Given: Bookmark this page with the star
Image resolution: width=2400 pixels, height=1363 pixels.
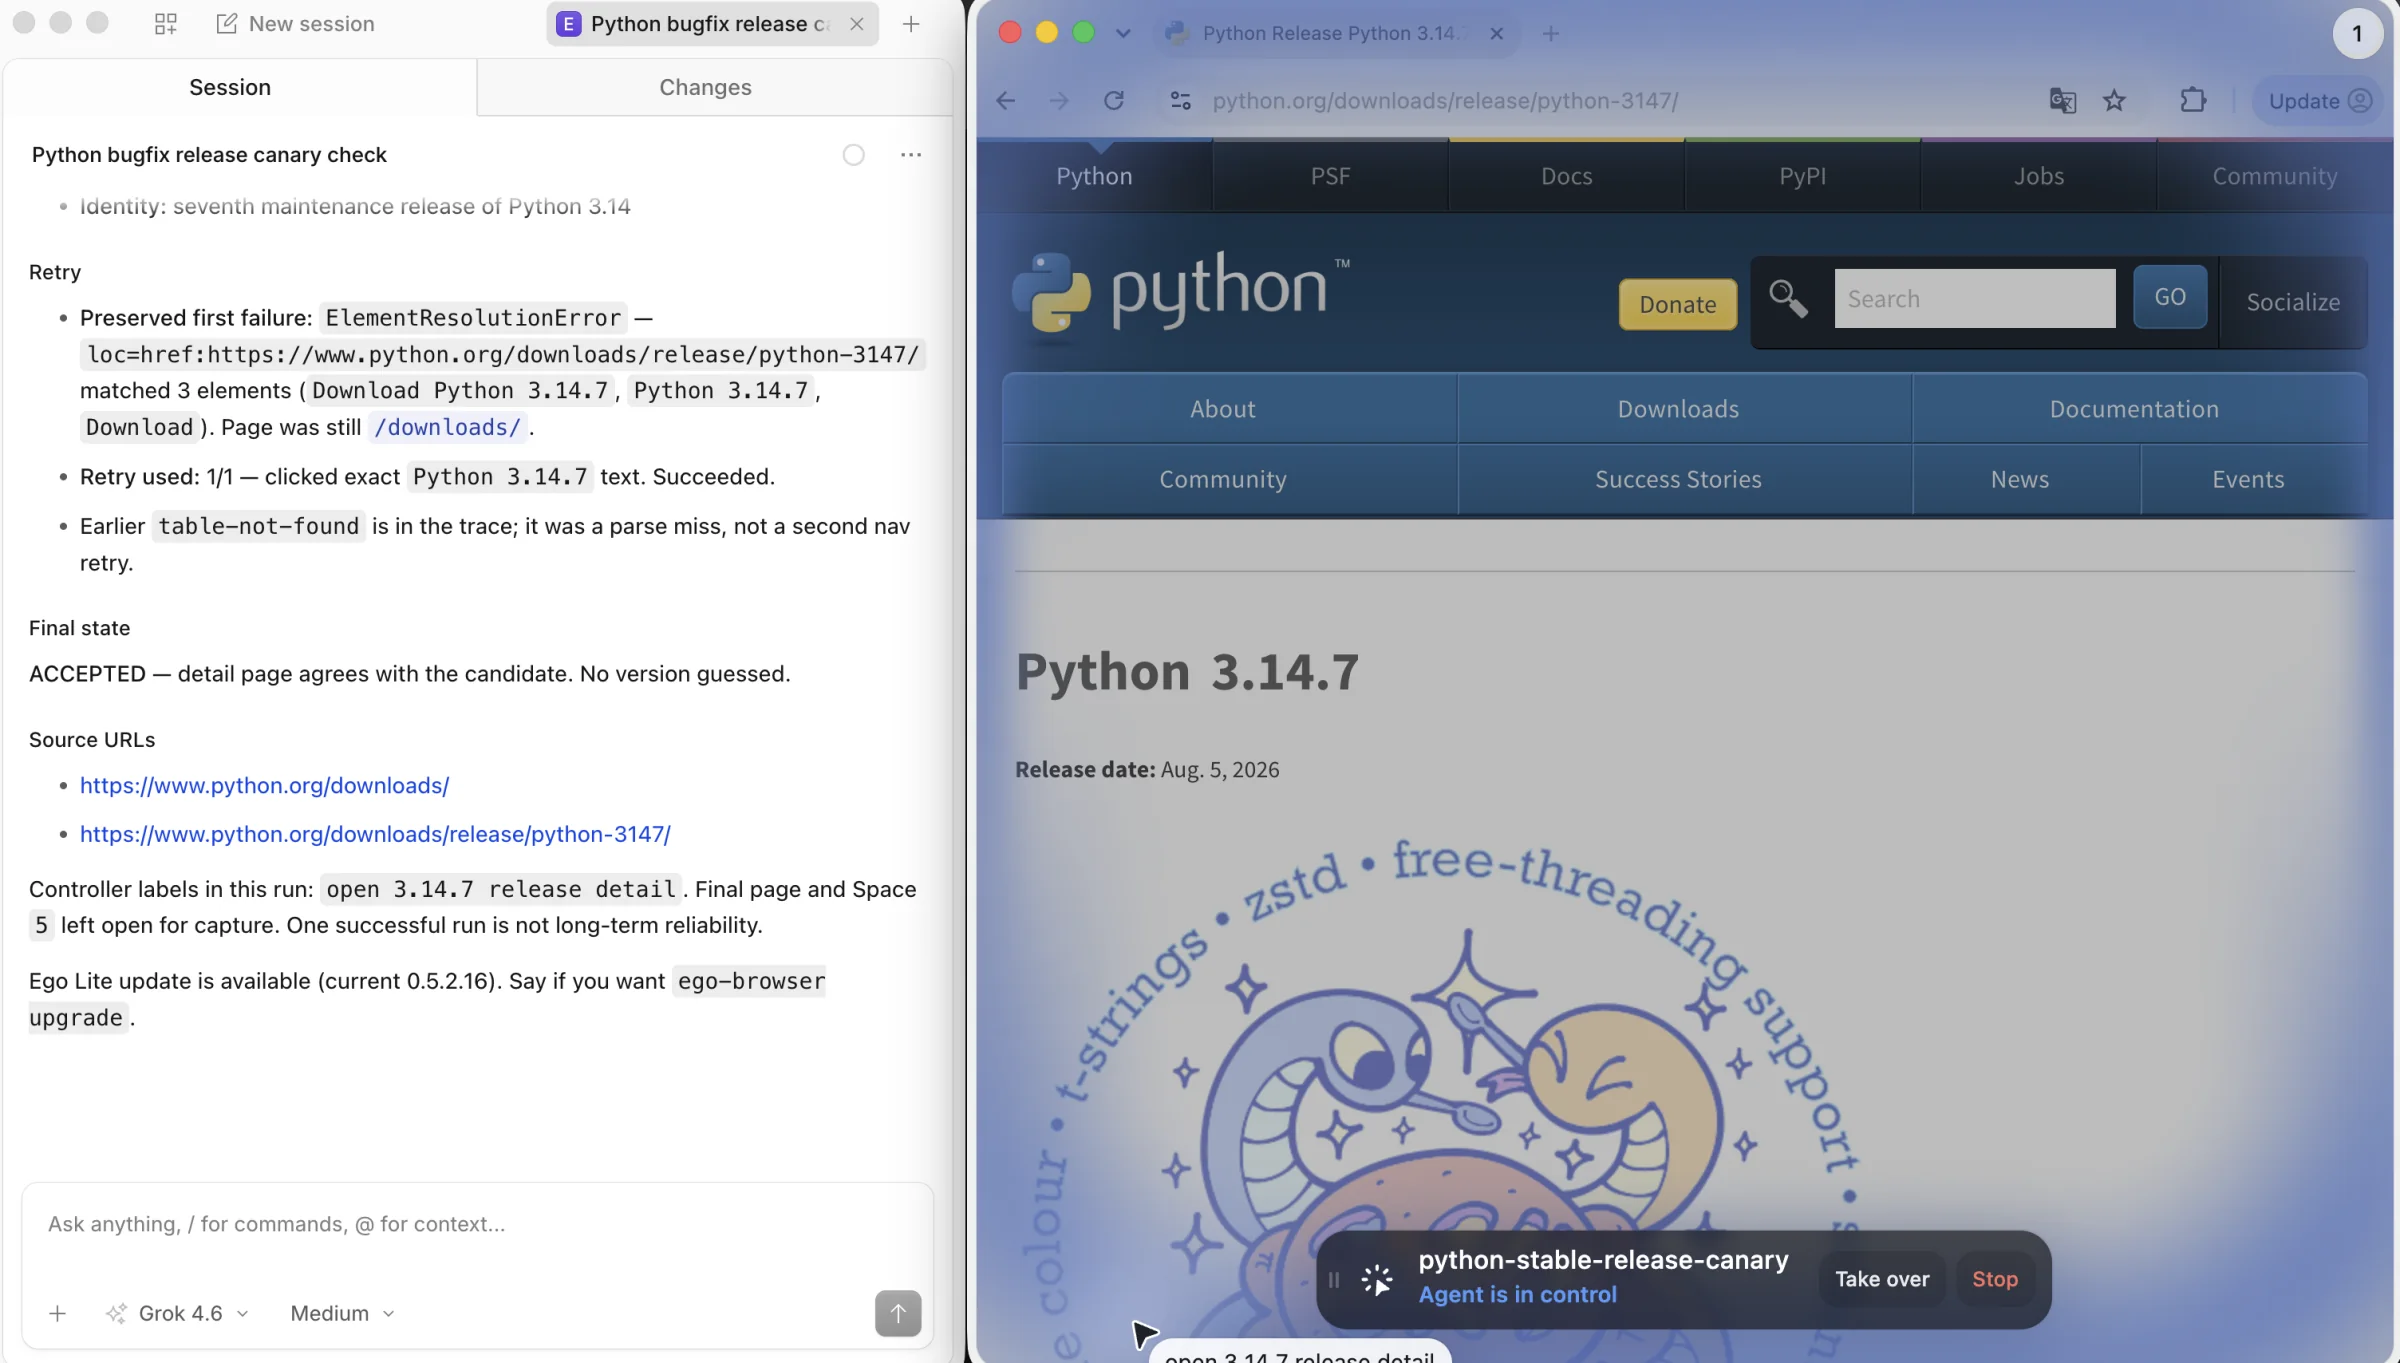Looking at the screenshot, I should pos(2114,101).
